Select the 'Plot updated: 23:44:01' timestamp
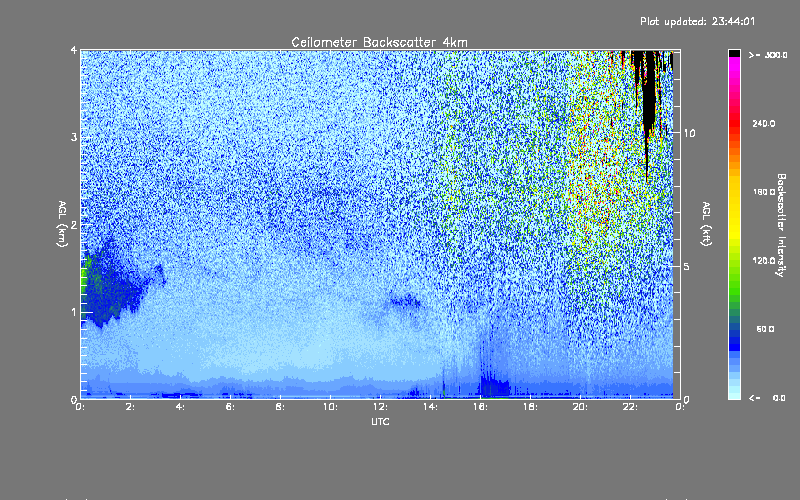 point(697,21)
